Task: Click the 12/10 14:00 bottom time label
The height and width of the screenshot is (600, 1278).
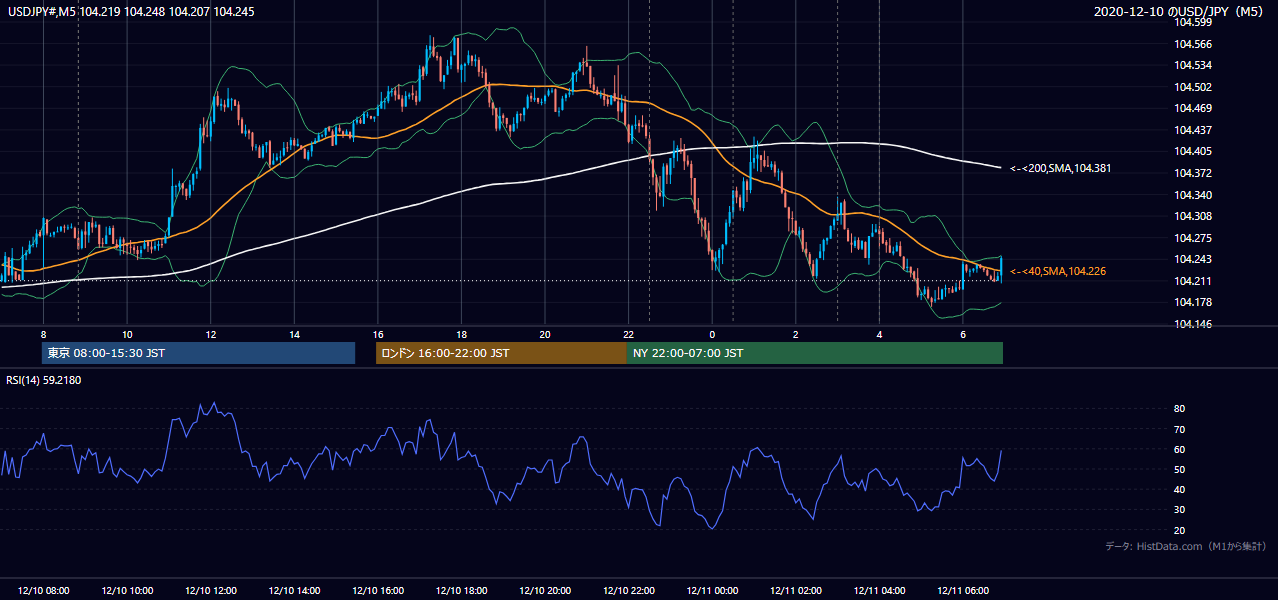Action: 295,591
